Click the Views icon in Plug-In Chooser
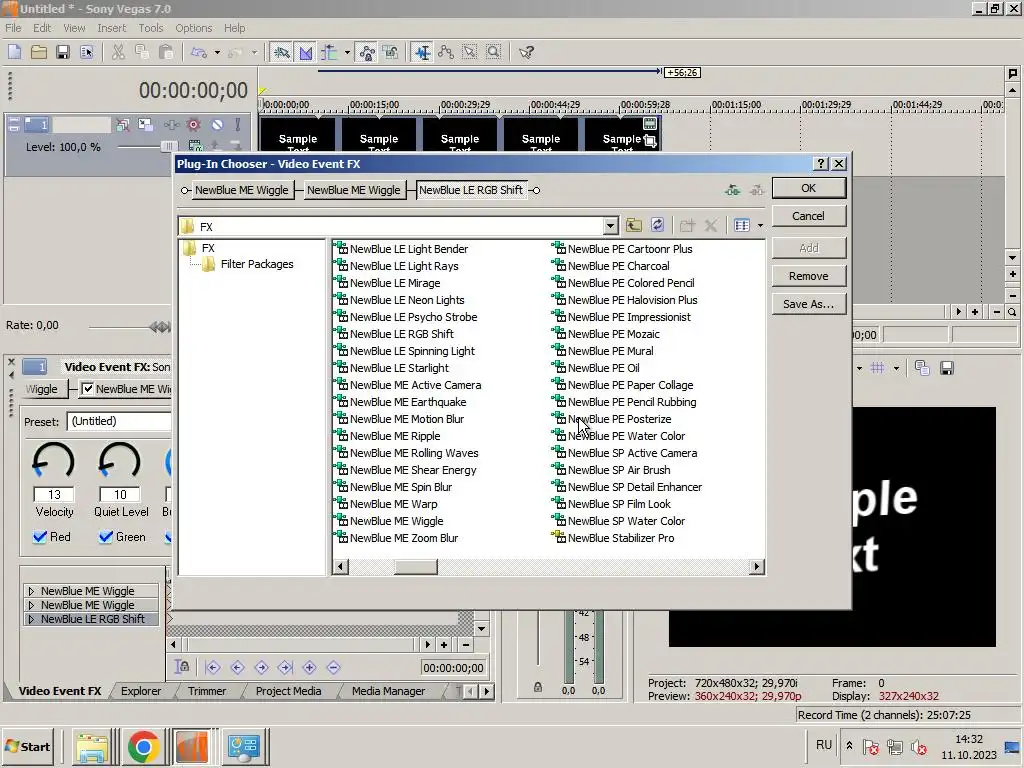The height and width of the screenshot is (768, 1024). (742, 225)
